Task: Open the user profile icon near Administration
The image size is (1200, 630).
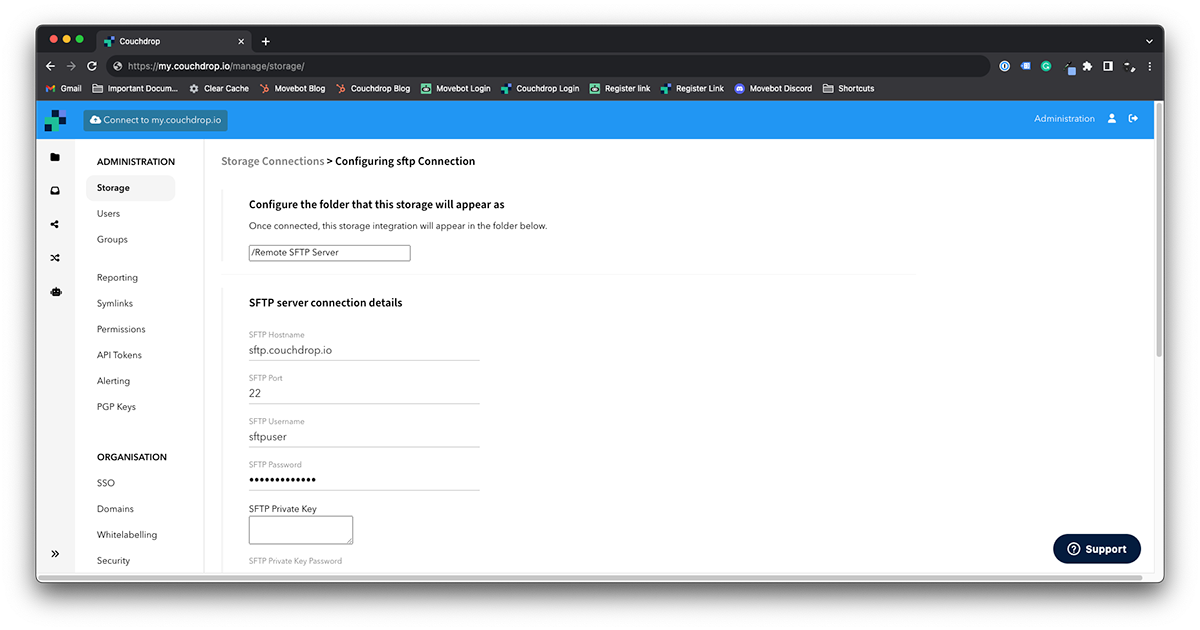Action: [1111, 118]
